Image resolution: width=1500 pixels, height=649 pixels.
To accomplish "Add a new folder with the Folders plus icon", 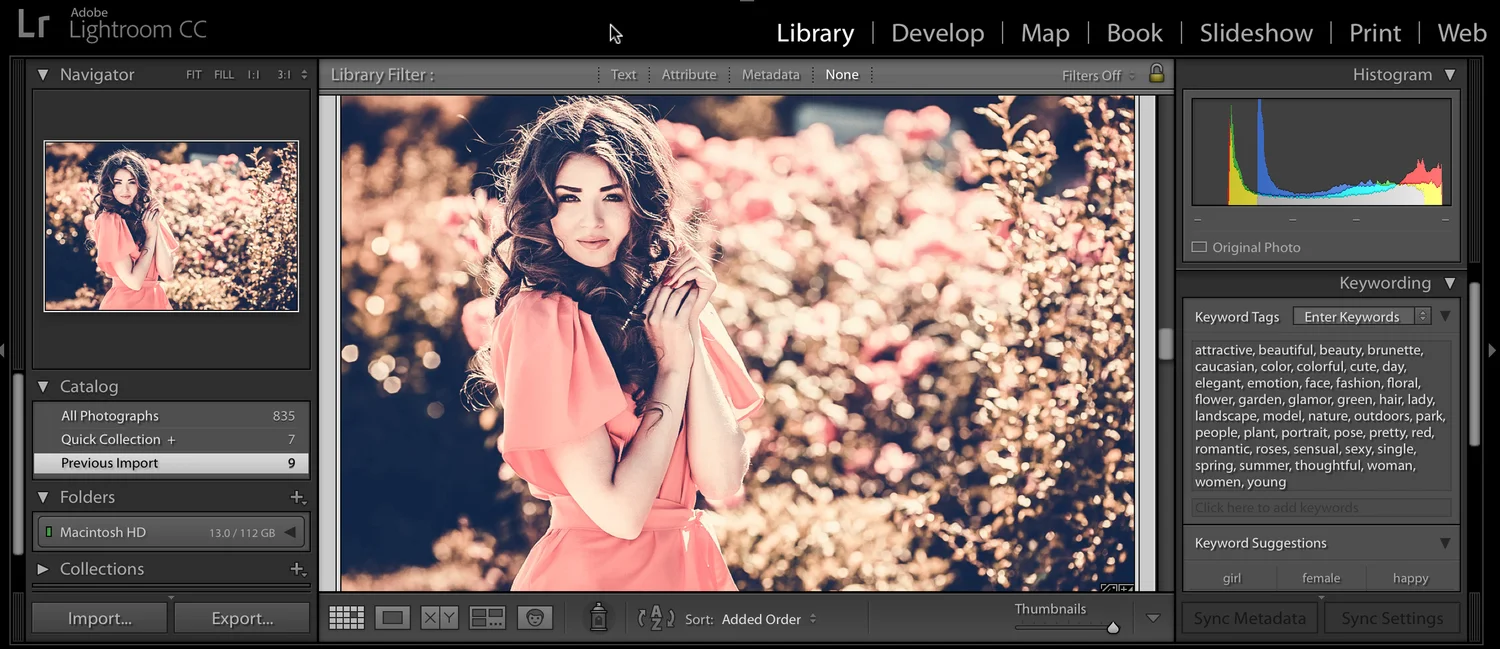I will point(297,496).
